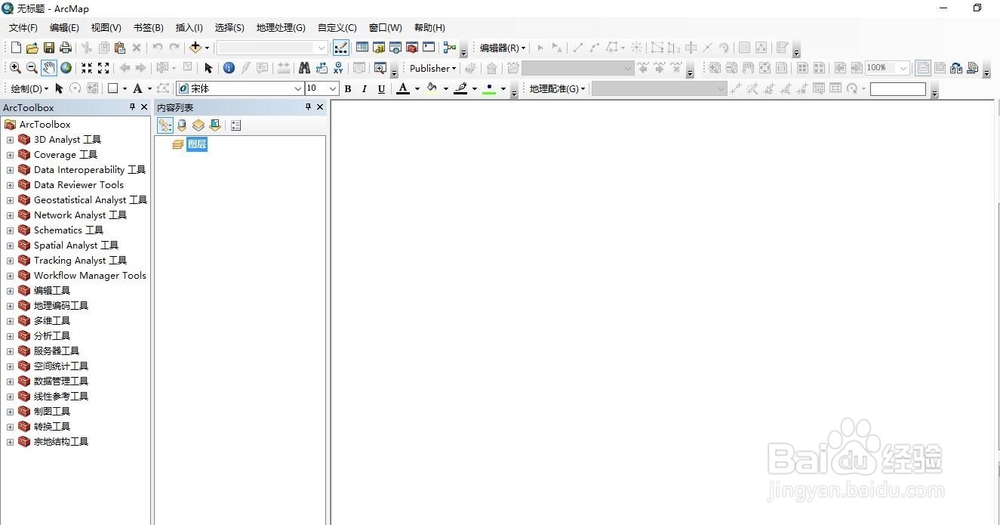The height and width of the screenshot is (525, 1000).
Task: Pick the fill color bucket
Action: (432, 89)
